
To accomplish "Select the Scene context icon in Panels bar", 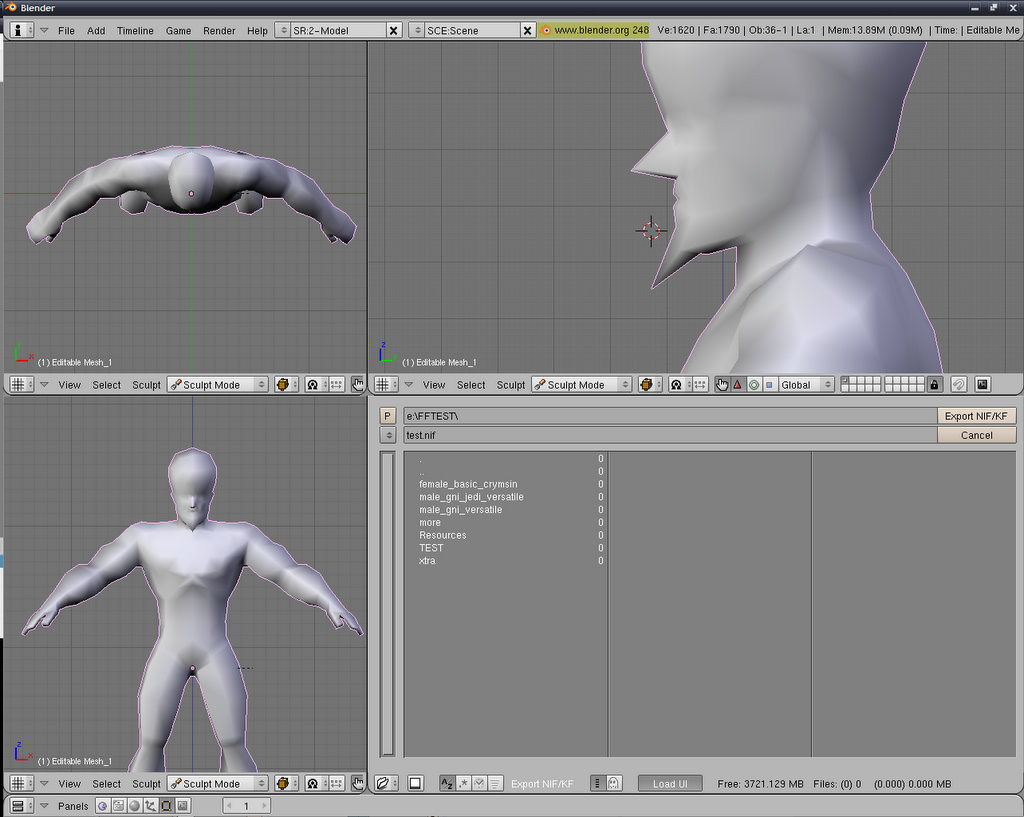I will [183, 806].
